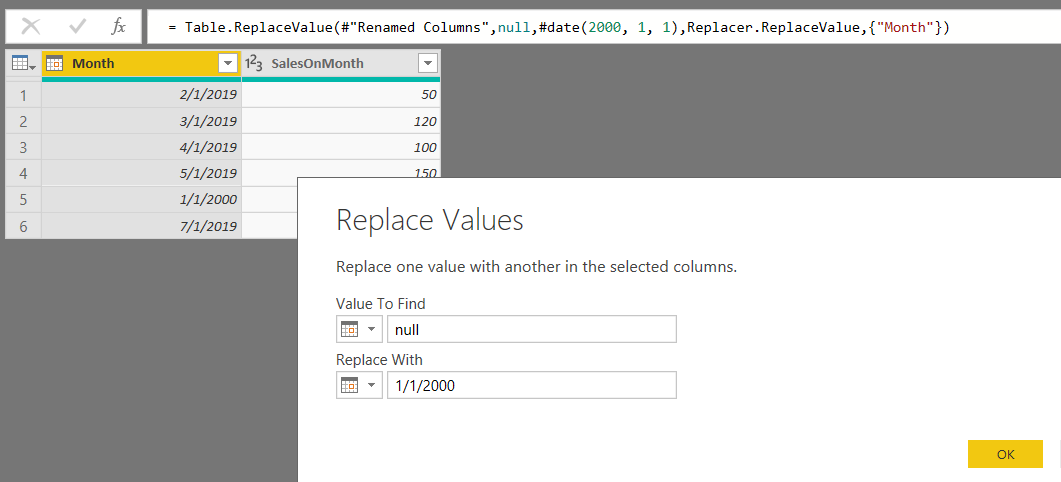Confirm the formula with checkmark icon
The image size is (1061, 482).
(77, 26)
